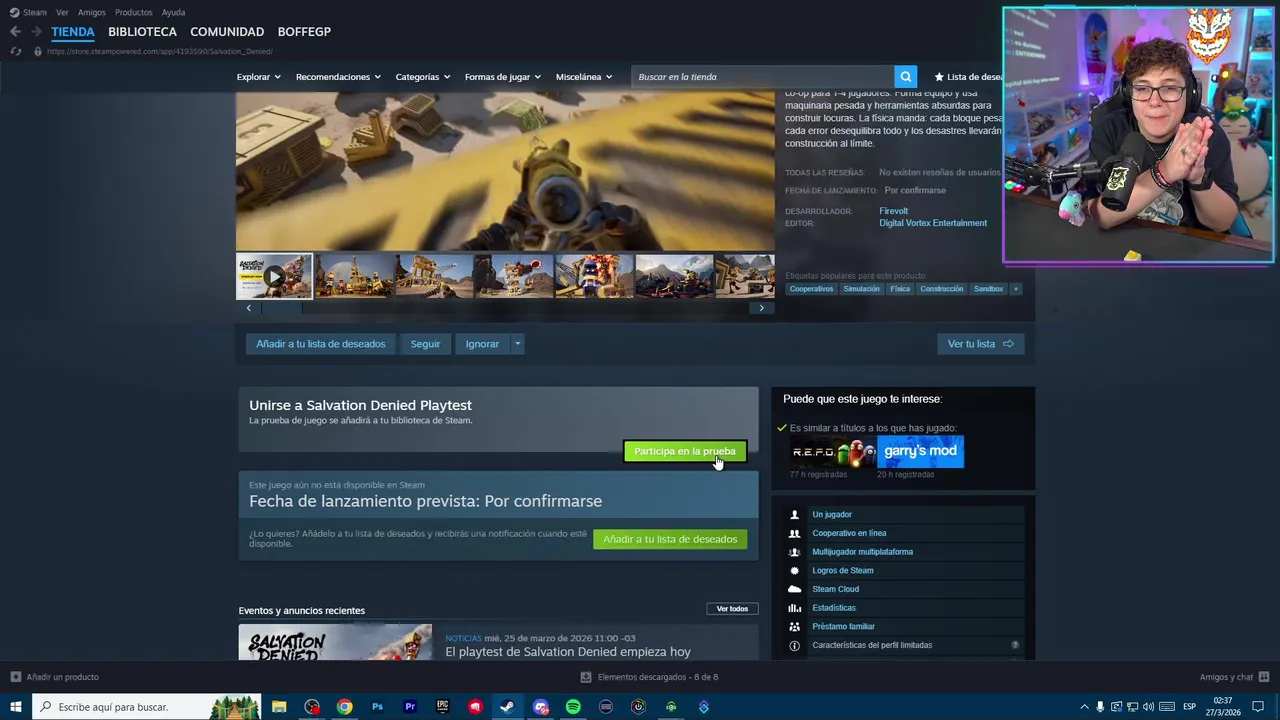The height and width of the screenshot is (720, 1280).
Task: Open Photoshop from taskbar
Action: coord(377,707)
